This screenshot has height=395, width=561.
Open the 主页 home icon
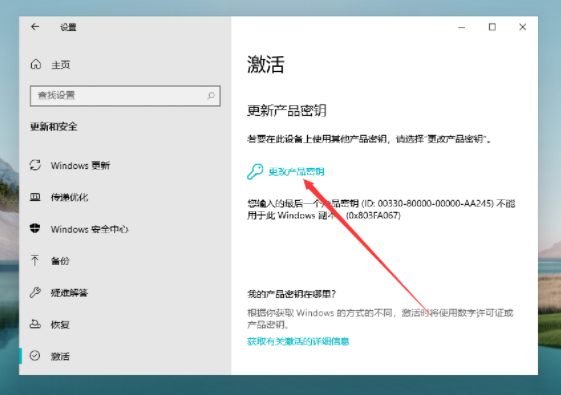pyautogui.click(x=36, y=64)
